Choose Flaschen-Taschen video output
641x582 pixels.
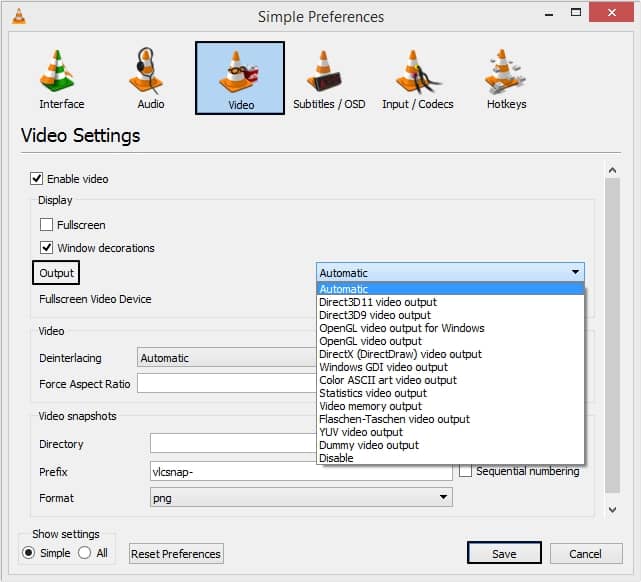pos(450,419)
